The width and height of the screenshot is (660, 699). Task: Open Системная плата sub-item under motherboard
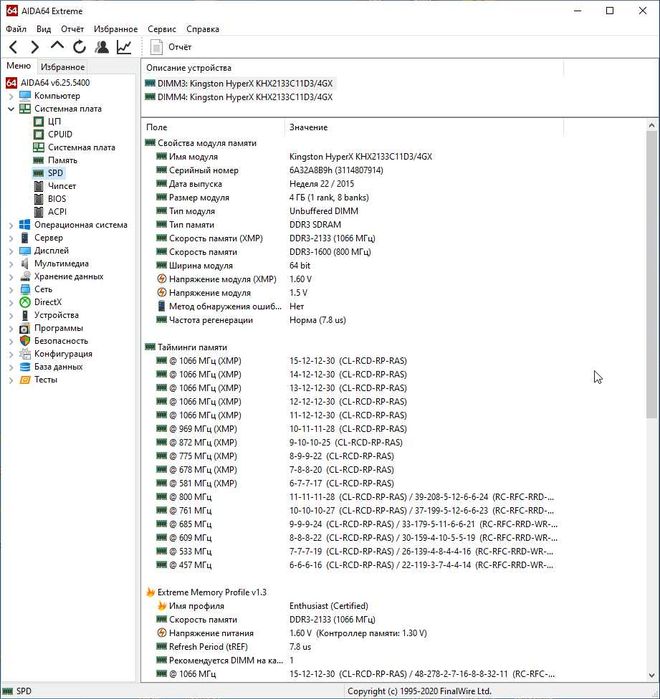(82, 147)
